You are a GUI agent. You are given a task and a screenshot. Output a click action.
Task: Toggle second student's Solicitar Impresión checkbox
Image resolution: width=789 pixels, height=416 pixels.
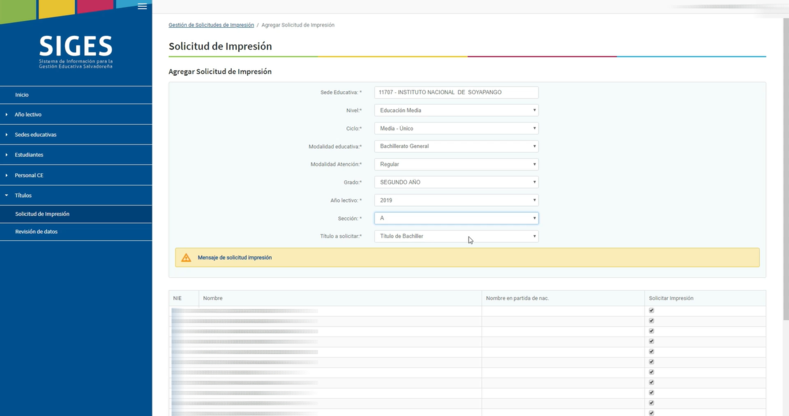pyautogui.click(x=651, y=321)
